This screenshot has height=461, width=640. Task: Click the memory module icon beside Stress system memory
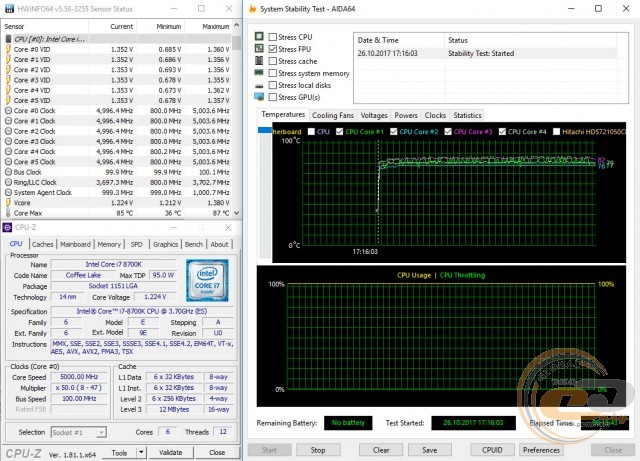point(258,73)
